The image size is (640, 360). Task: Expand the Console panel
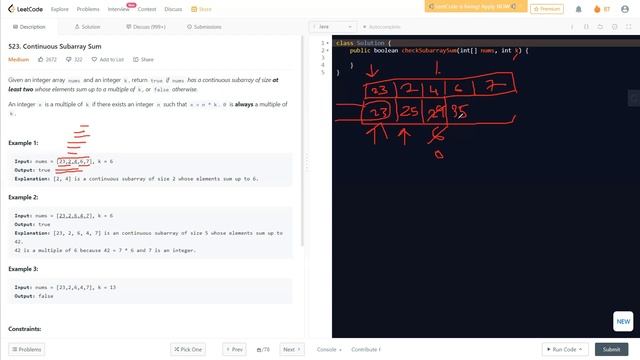329,349
